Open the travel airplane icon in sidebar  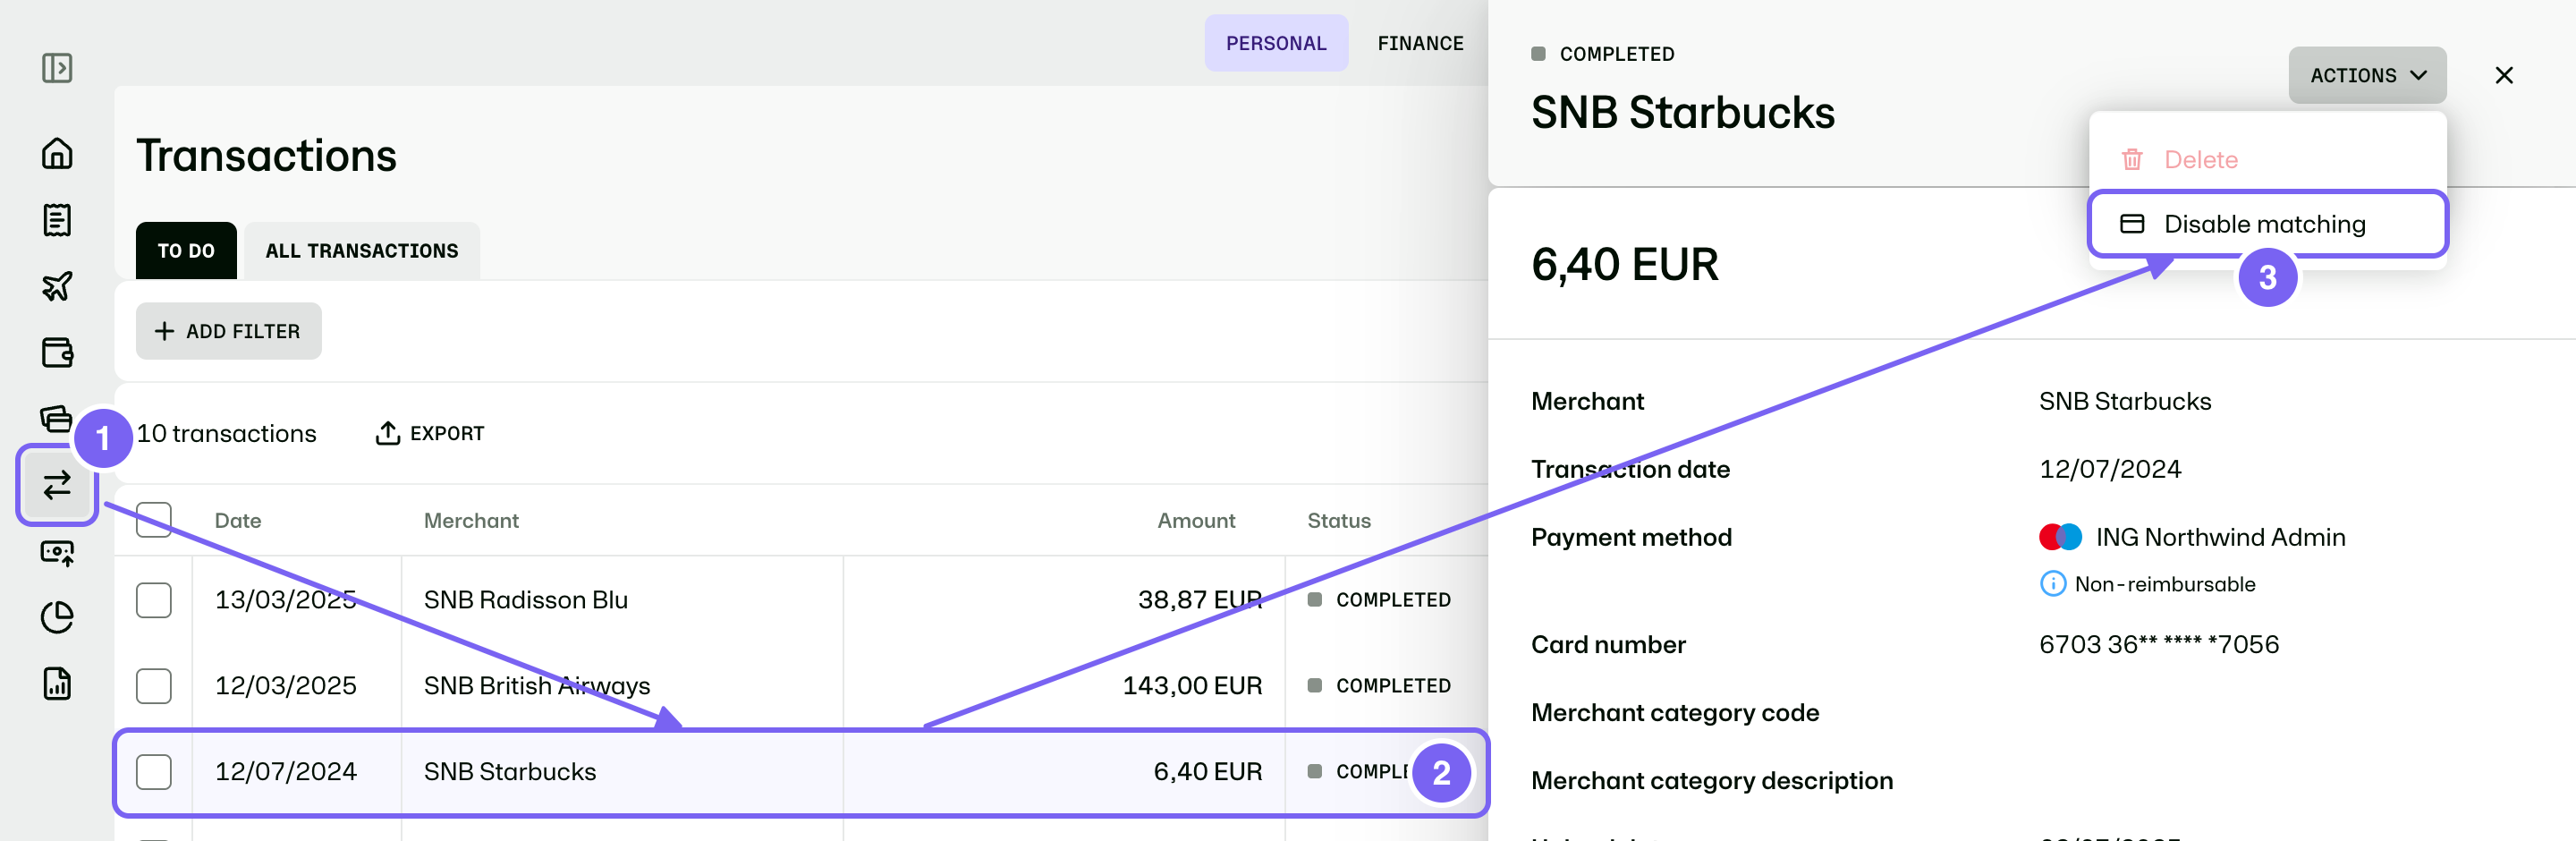click(57, 286)
